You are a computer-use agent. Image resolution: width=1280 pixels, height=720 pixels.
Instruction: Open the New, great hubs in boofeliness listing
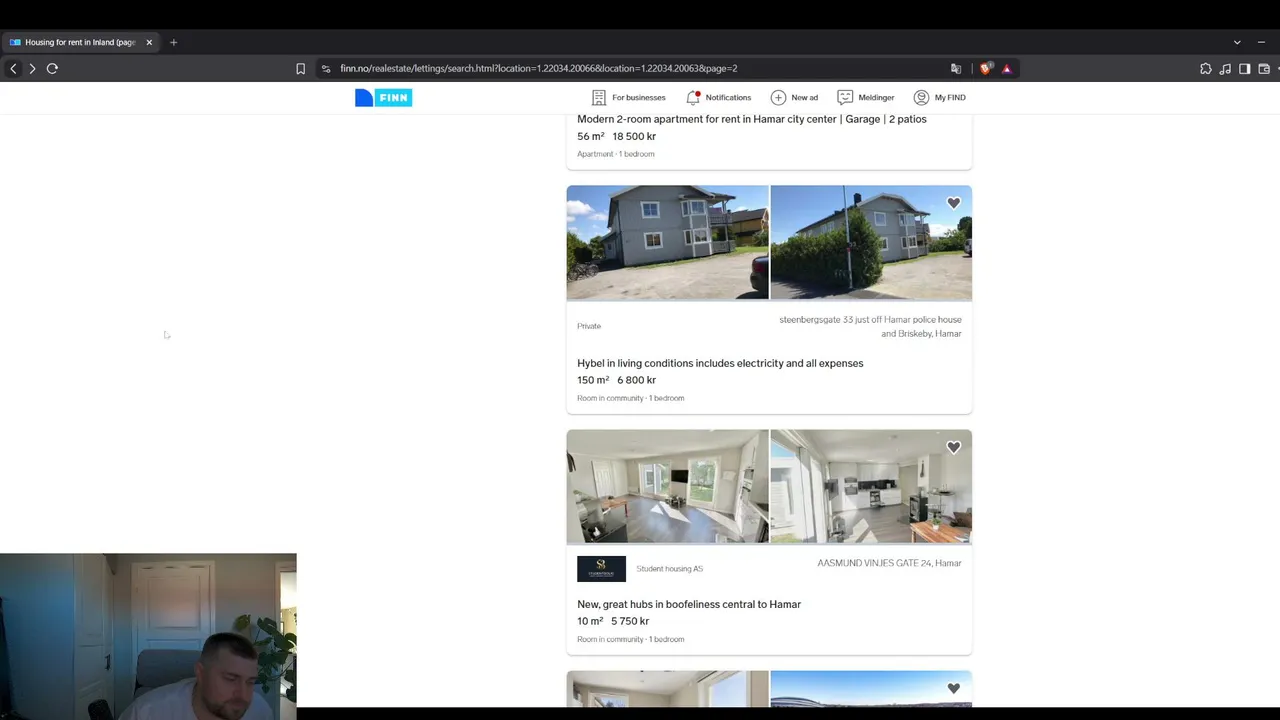point(689,604)
